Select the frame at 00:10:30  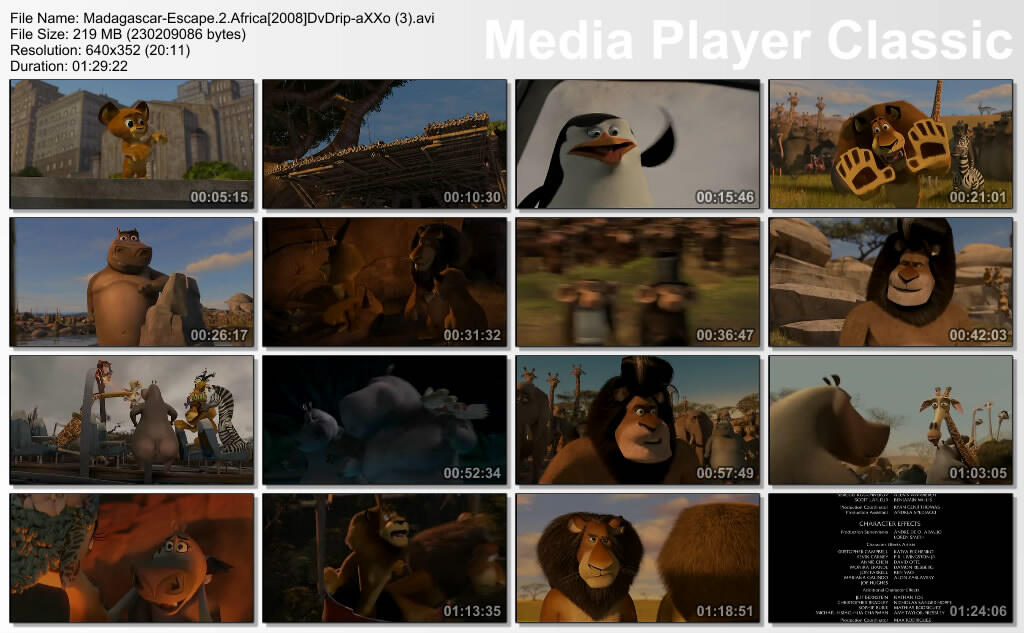point(385,144)
